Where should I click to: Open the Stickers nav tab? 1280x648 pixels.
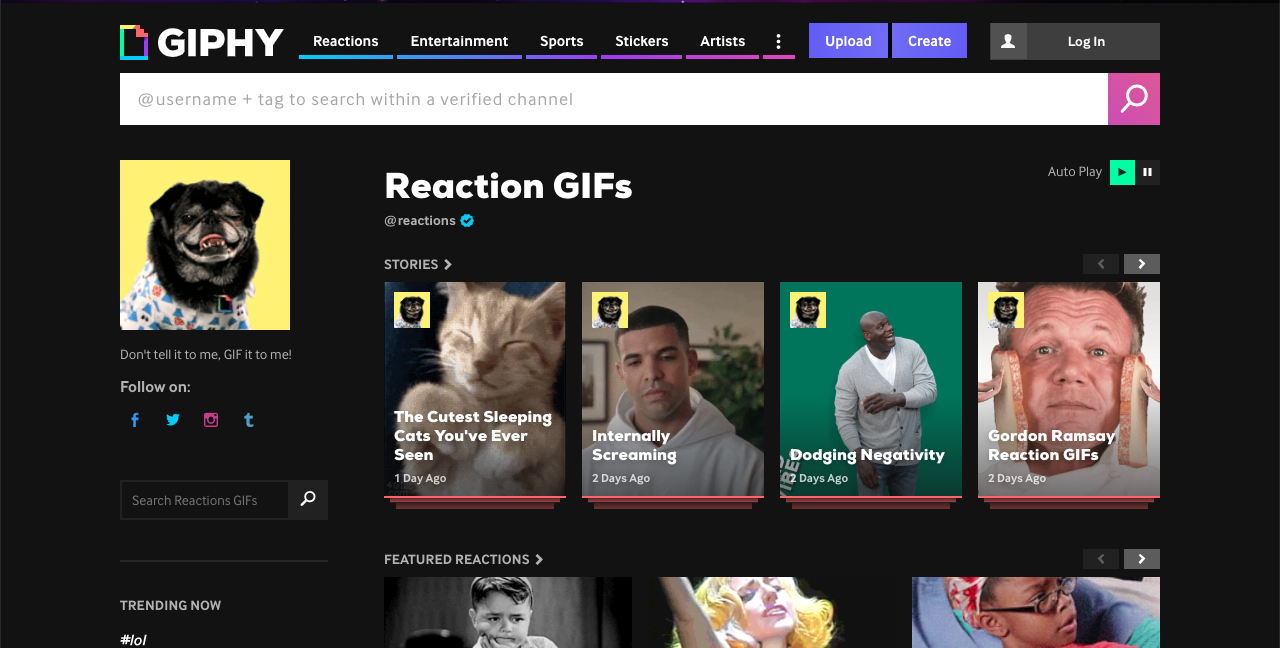coord(641,41)
